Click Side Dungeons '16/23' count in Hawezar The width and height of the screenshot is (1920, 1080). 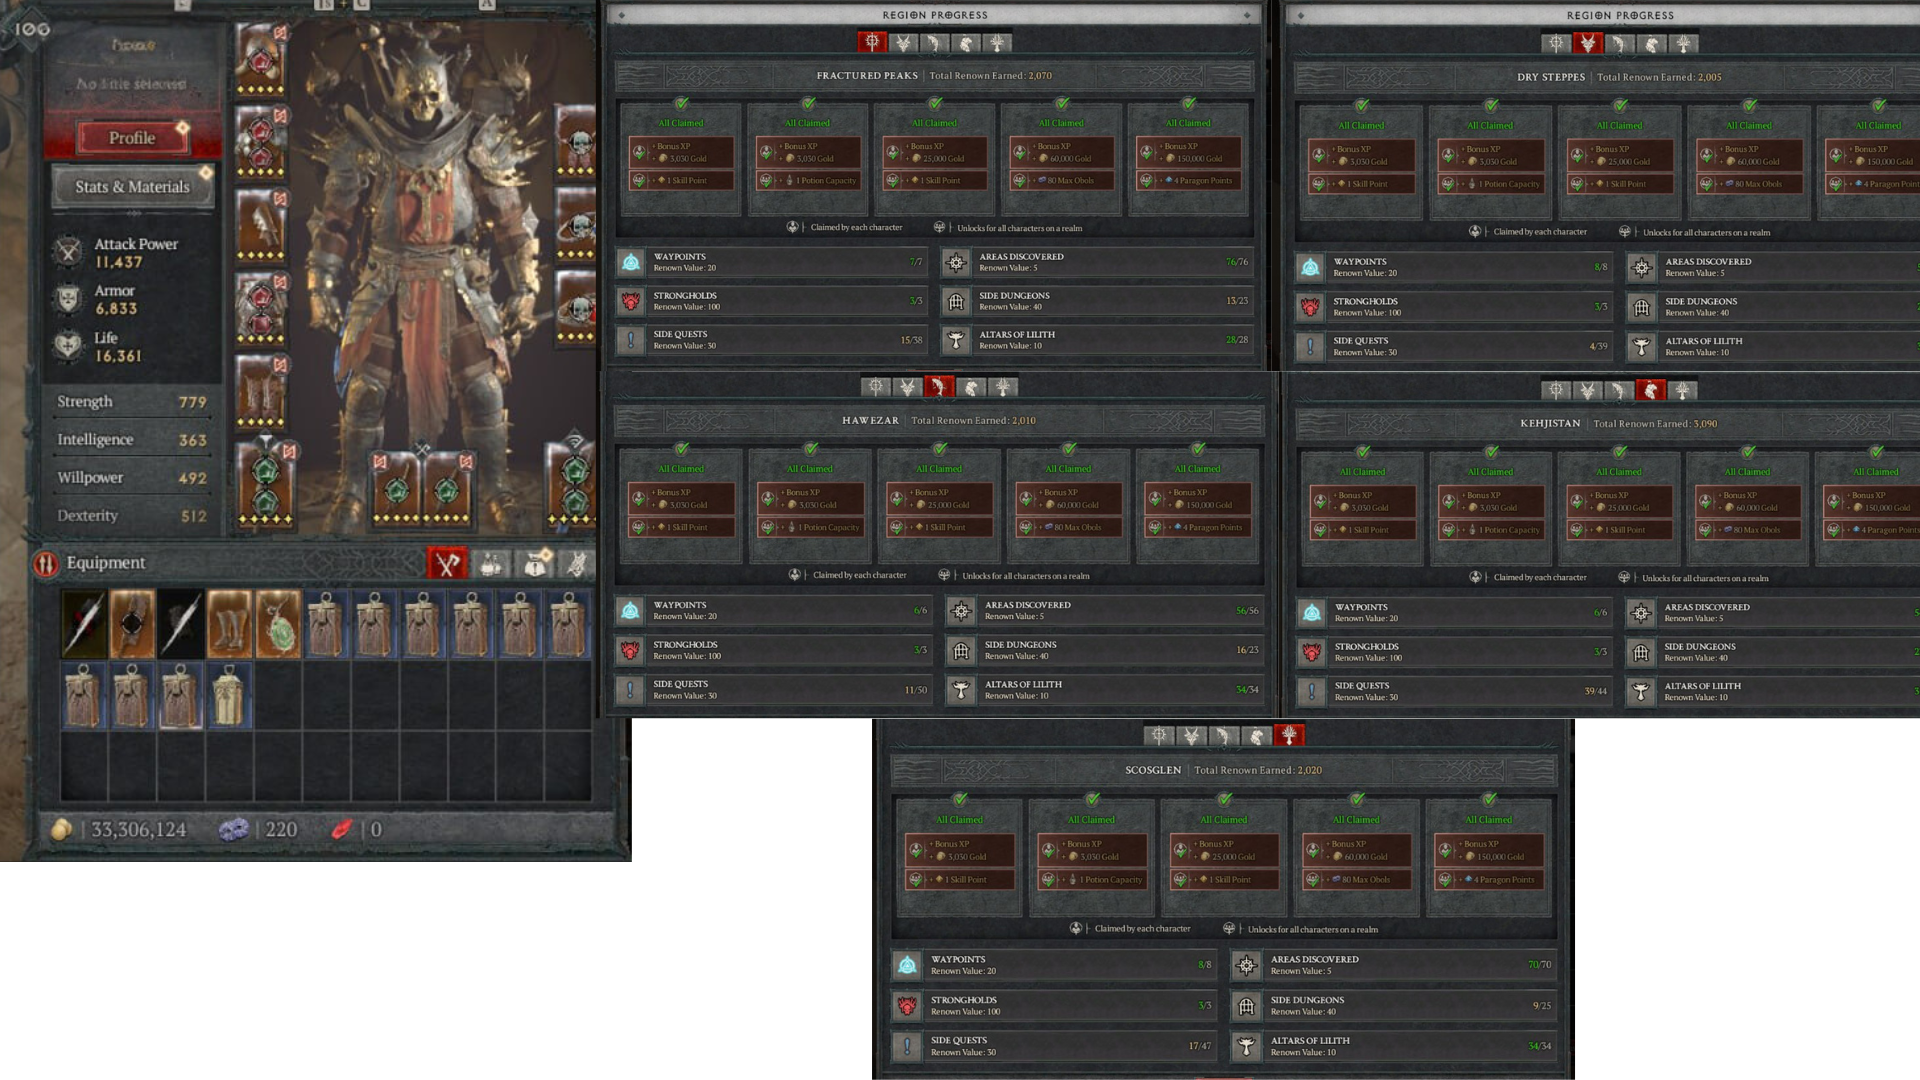[1247, 650]
